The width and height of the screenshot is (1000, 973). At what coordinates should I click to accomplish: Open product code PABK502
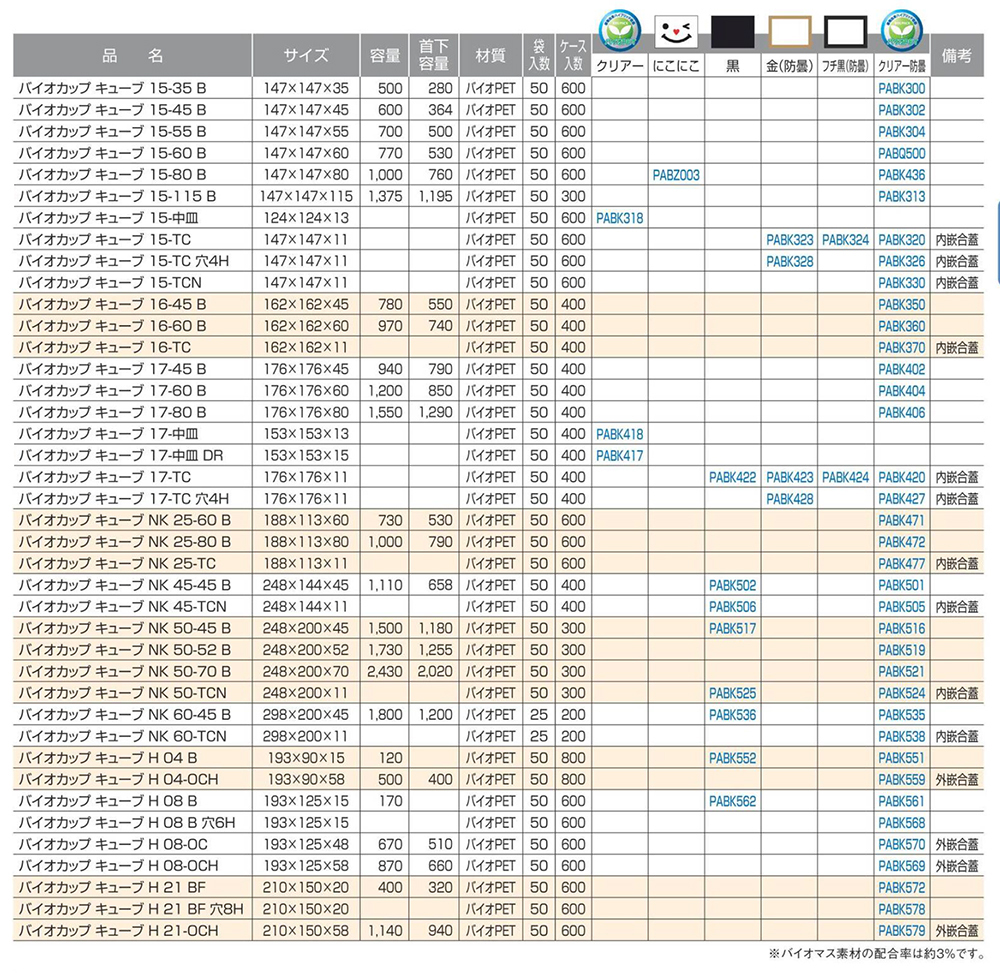click(x=733, y=586)
